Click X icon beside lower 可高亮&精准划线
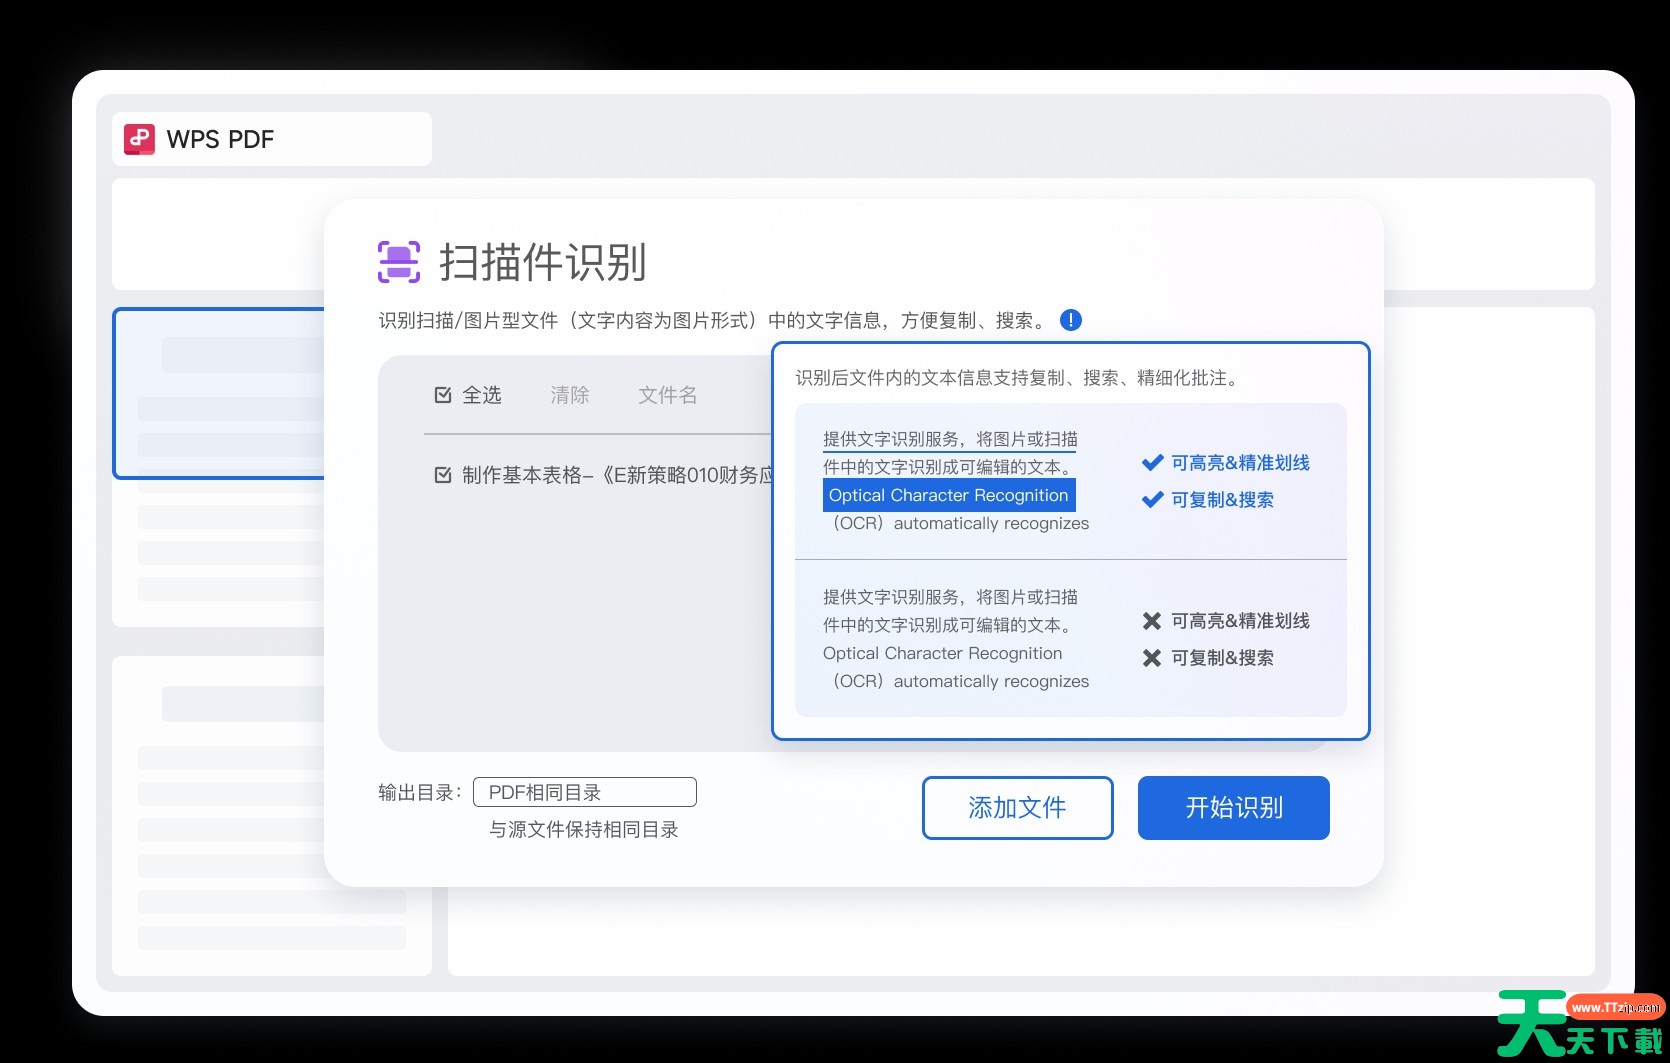The height and width of the screenshot is (1063, 1670). tap(1152, 621)
